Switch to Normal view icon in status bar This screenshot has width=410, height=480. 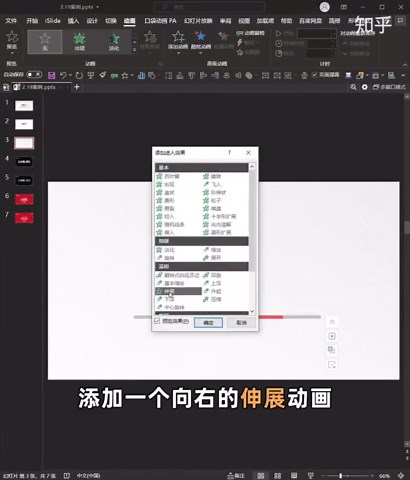tap(261, 476)
